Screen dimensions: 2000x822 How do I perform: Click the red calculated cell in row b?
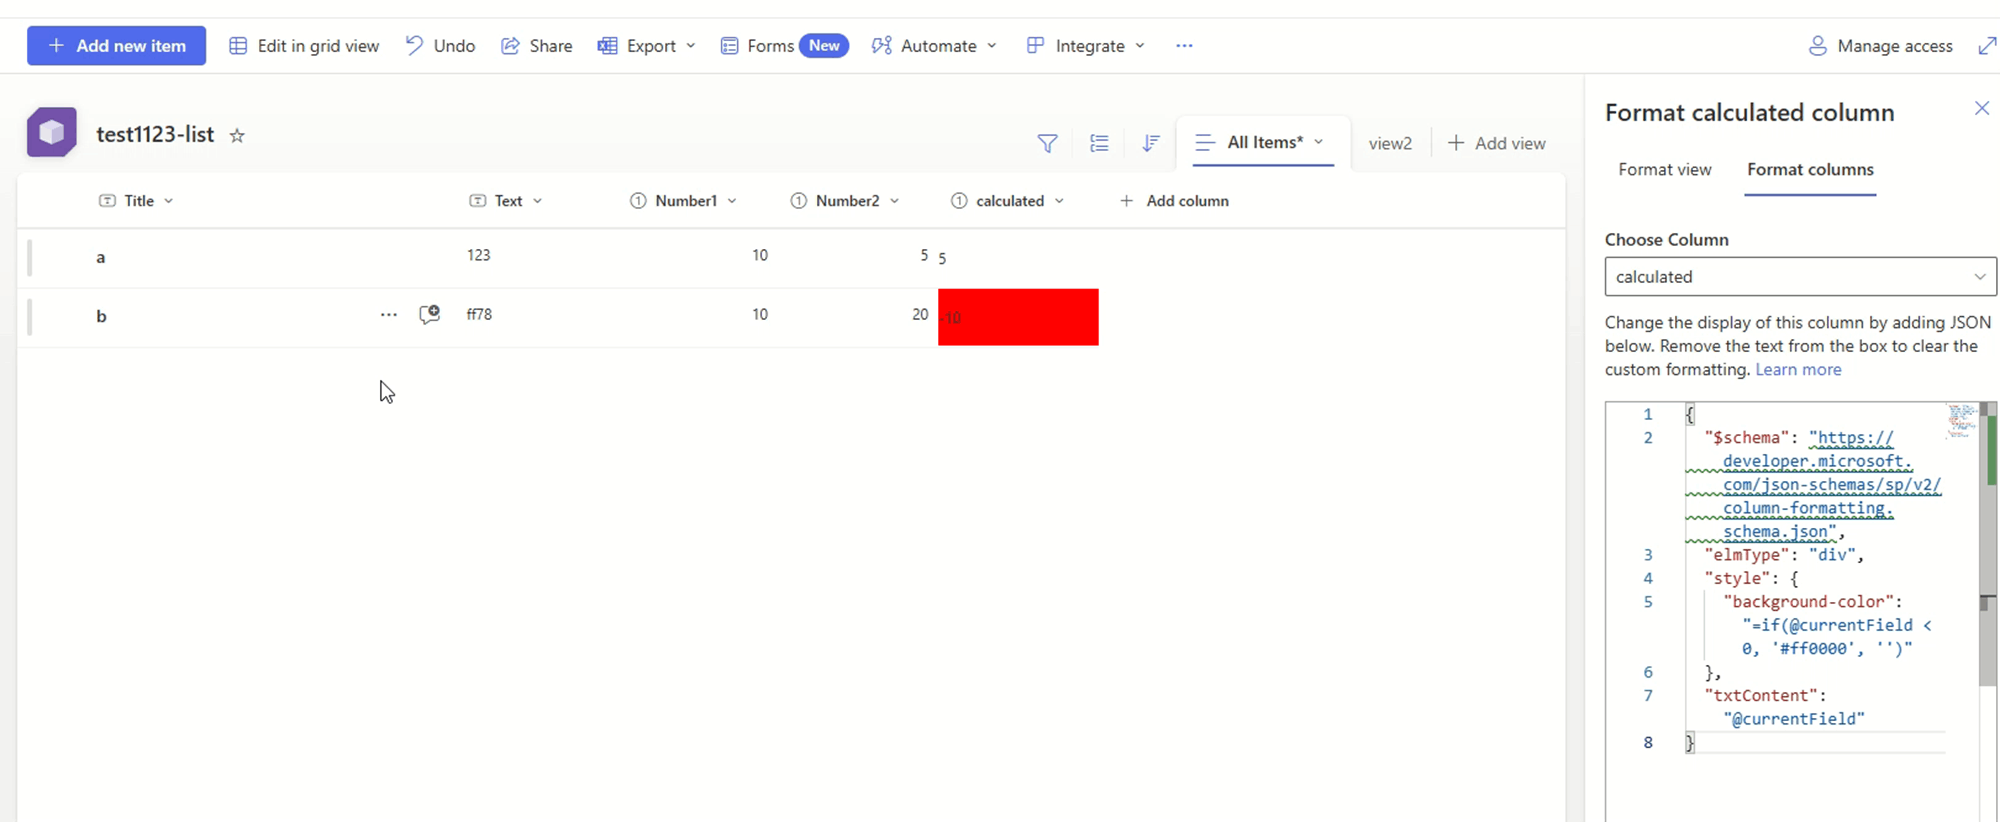tap(1018, 317)
